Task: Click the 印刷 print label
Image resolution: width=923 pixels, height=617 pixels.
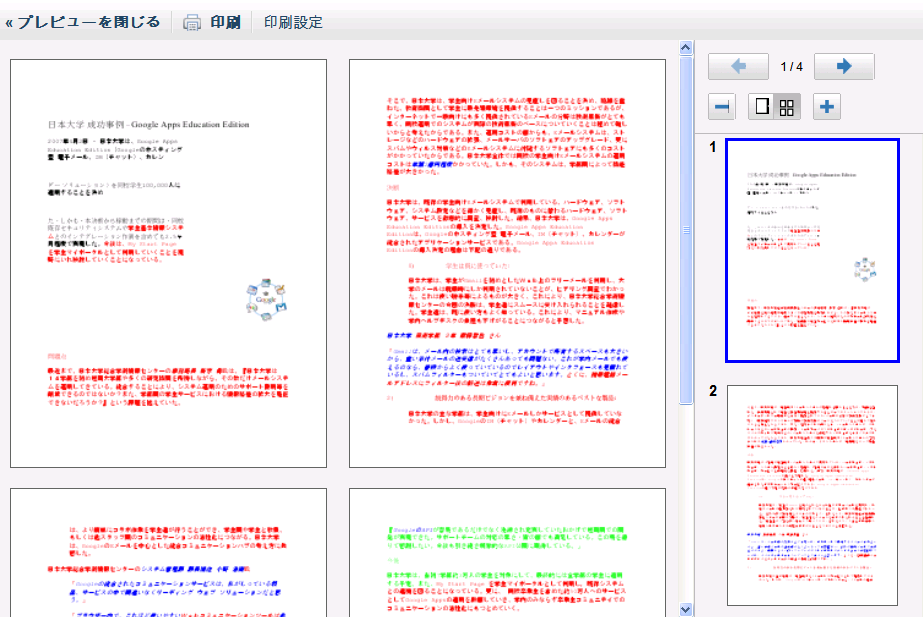Action: pos(225,22)
